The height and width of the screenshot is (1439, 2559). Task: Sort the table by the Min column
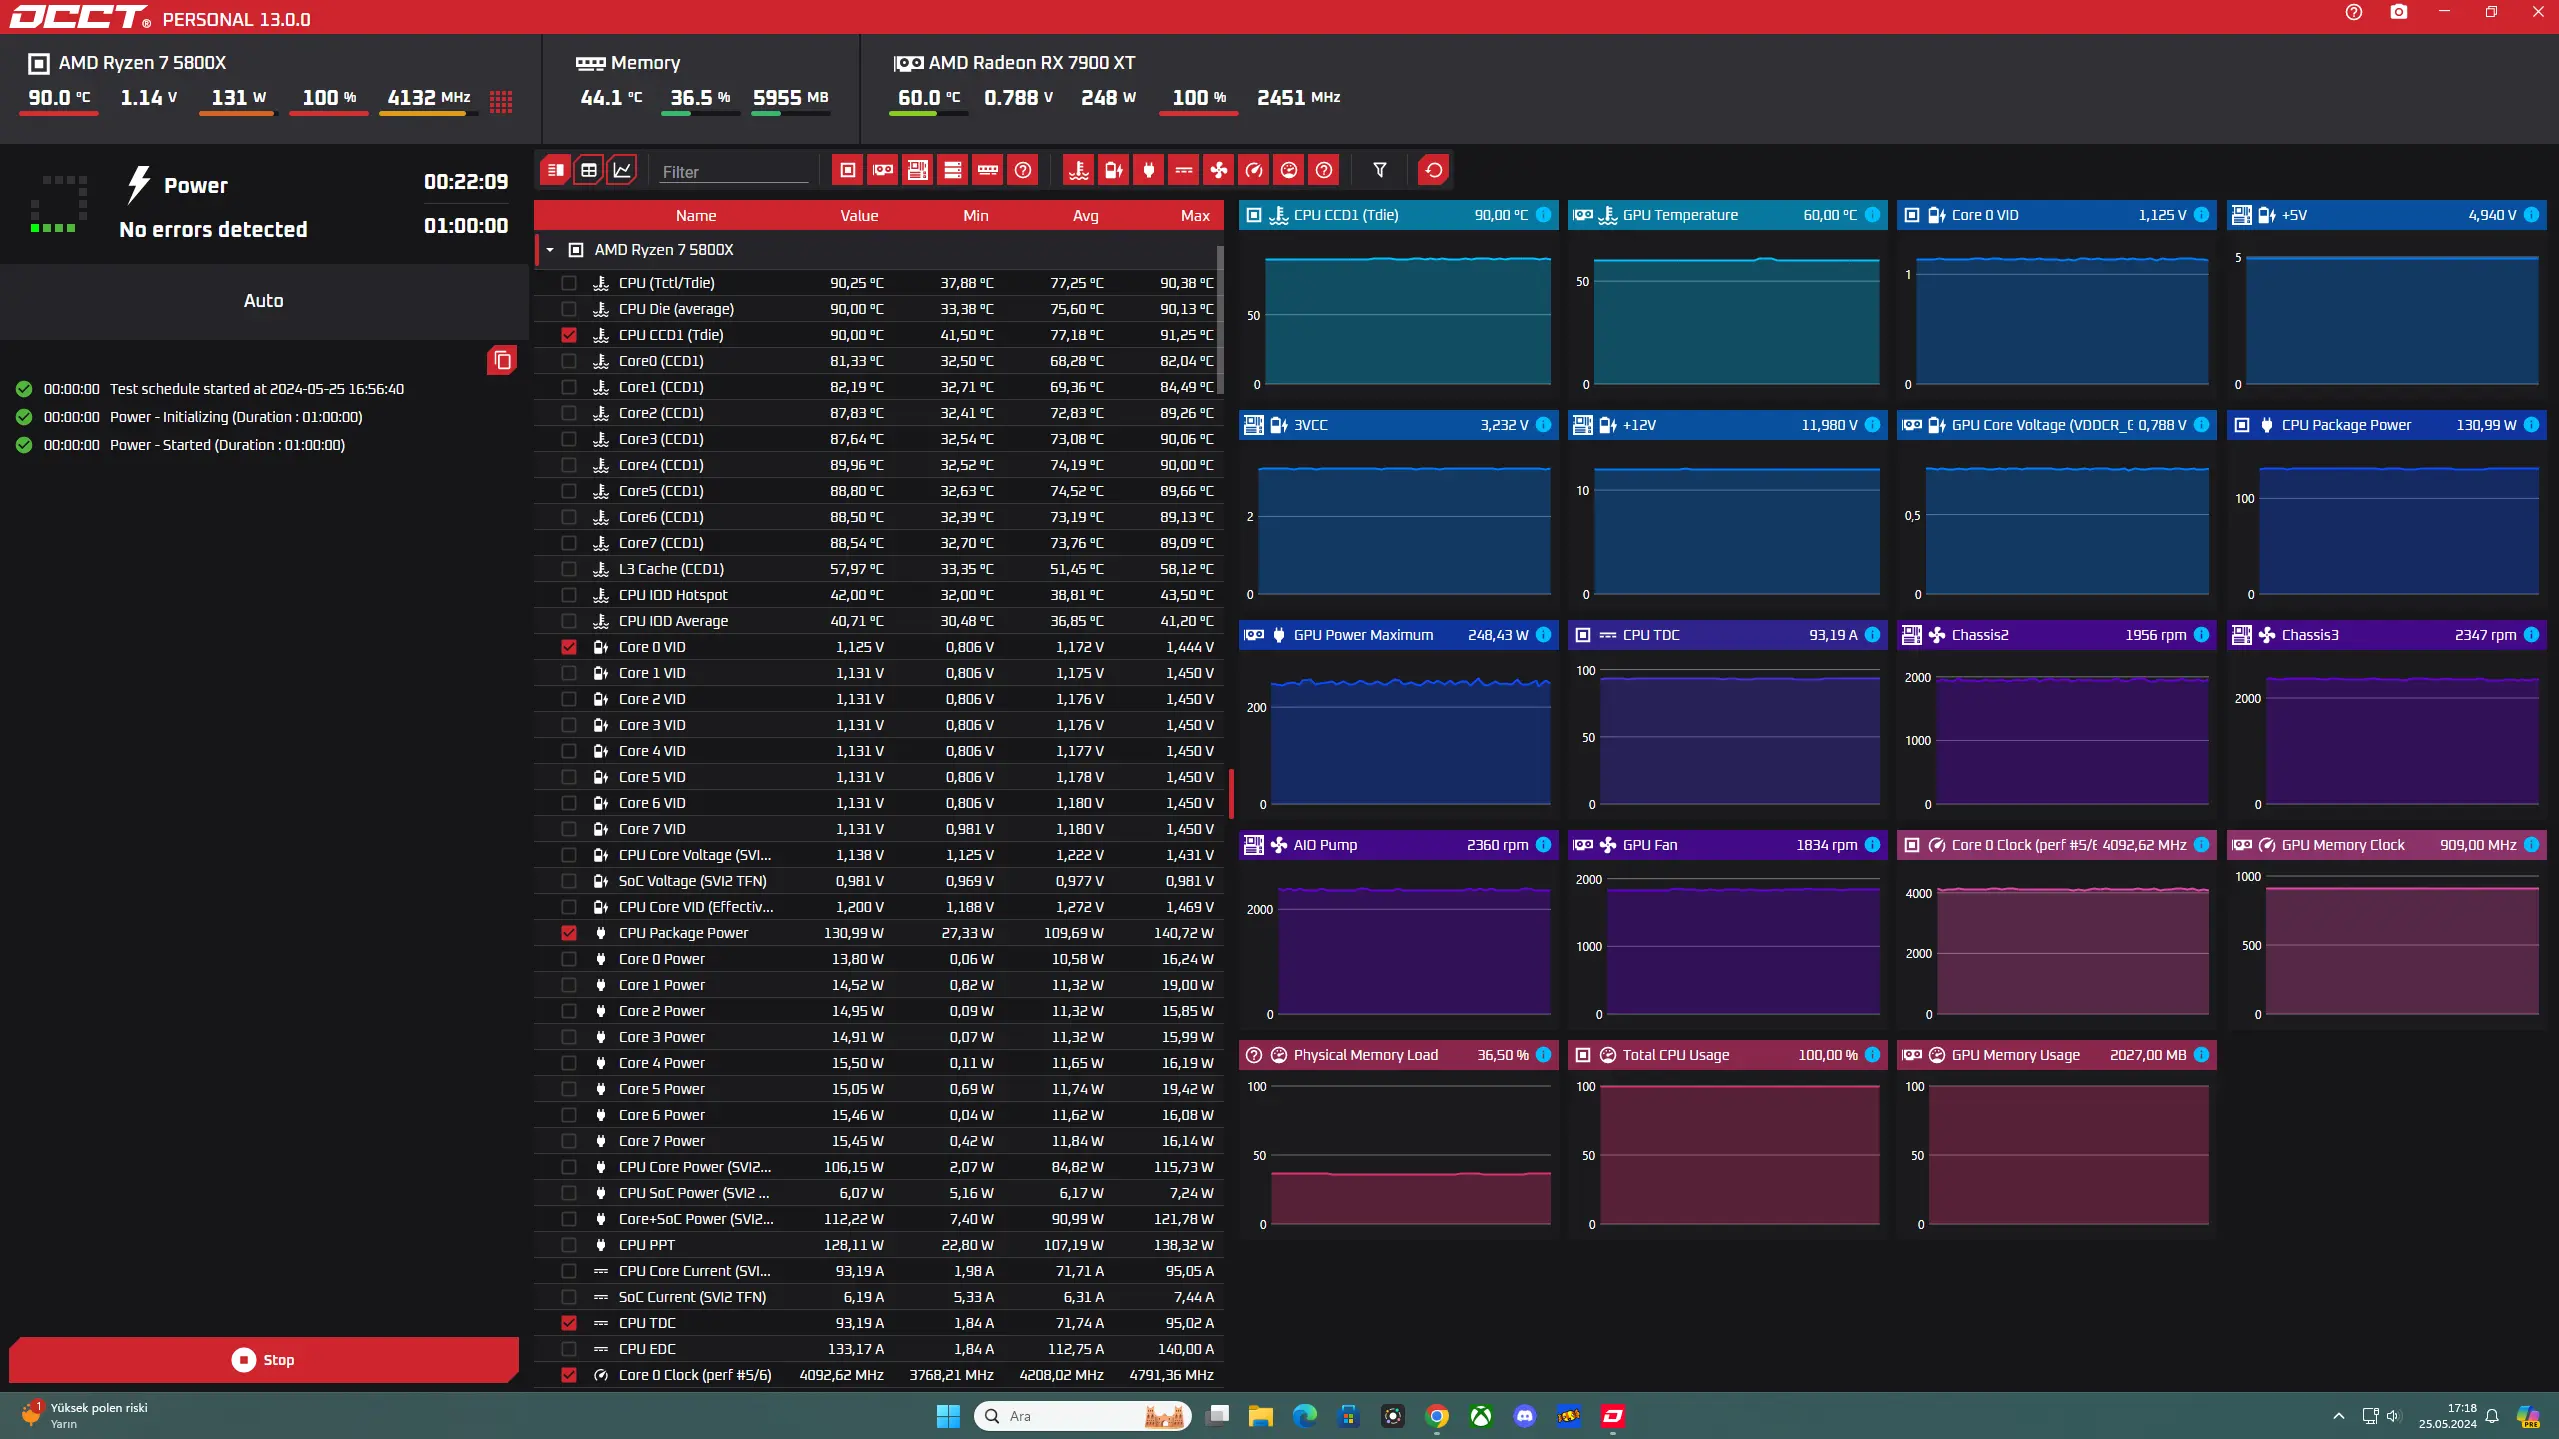tap(976, 216)
